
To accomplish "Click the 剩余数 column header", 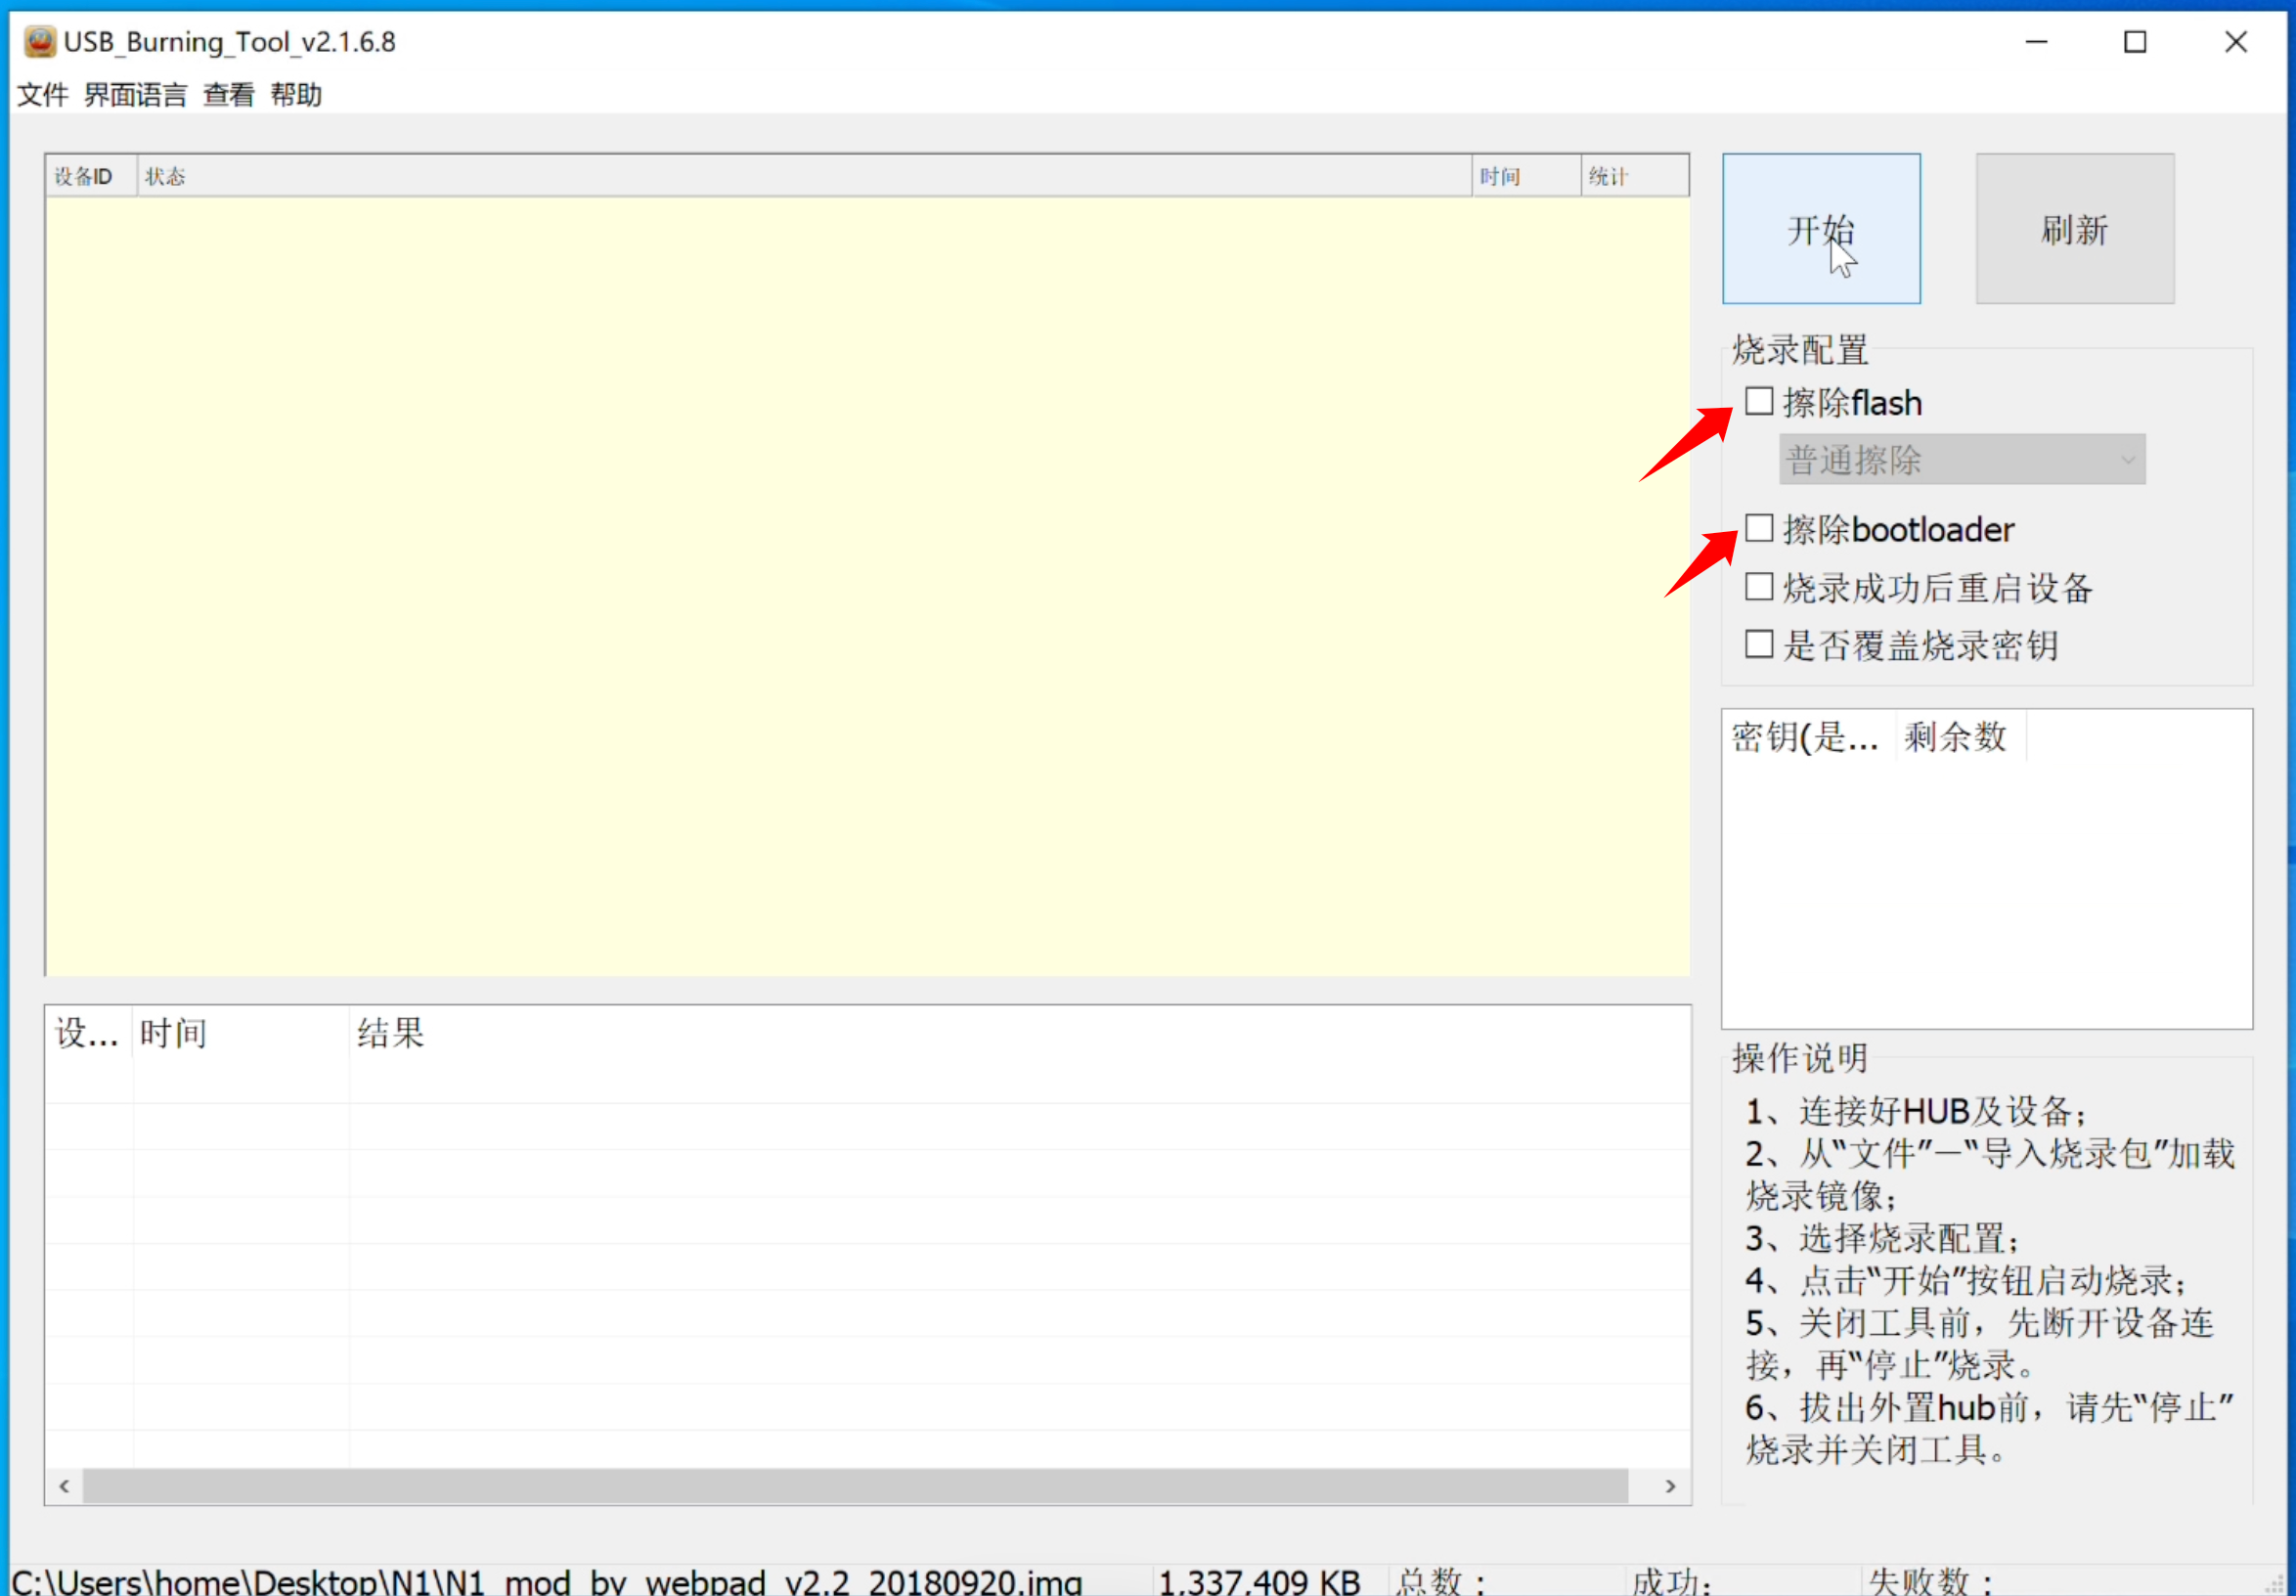I will point(1955,737).
